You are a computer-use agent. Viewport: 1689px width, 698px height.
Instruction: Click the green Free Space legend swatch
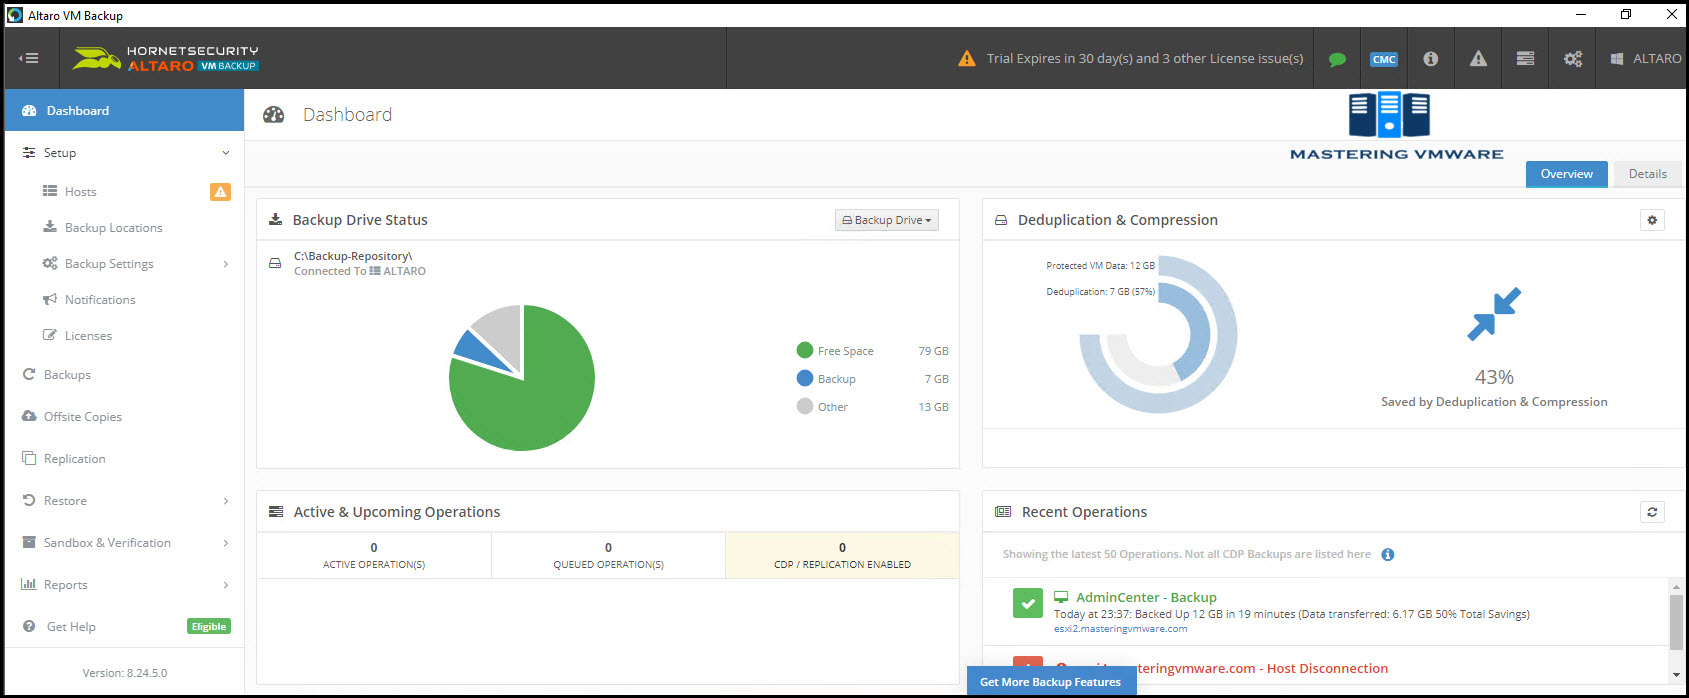(805, 350)
